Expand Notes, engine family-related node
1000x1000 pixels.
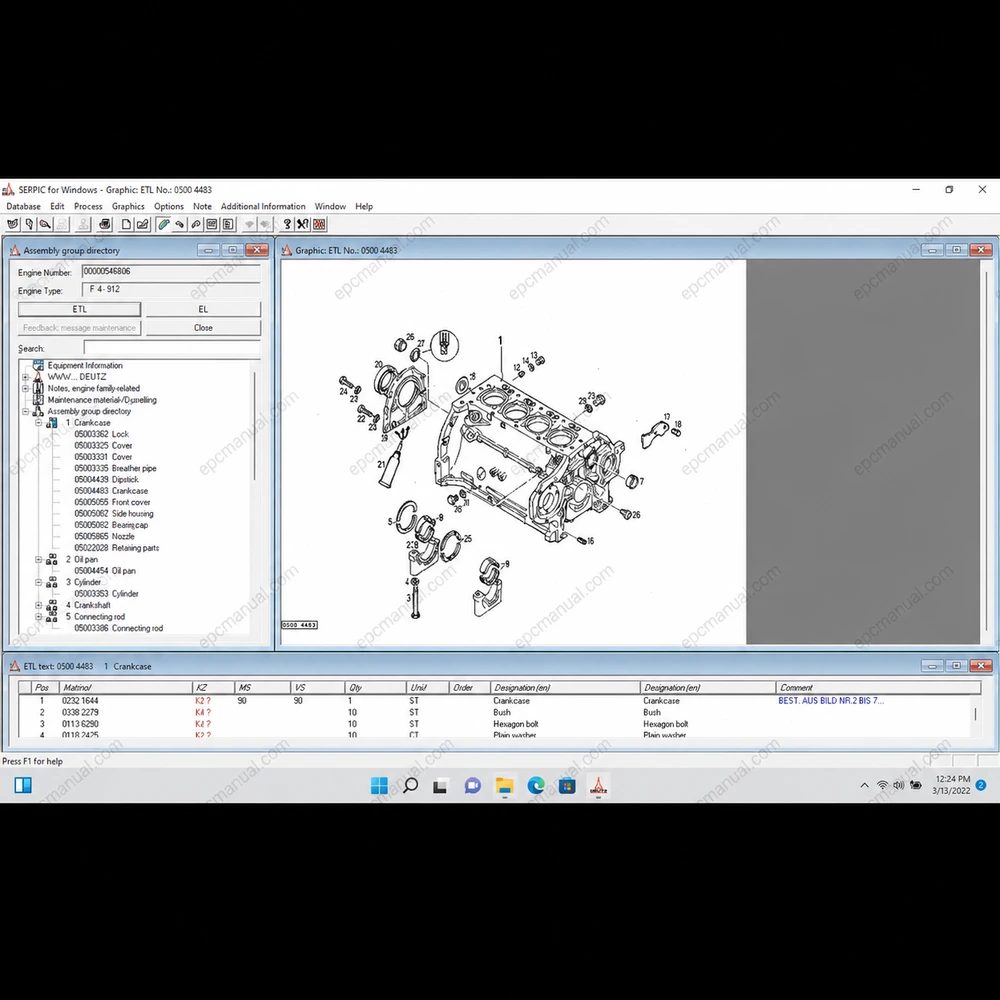[26, 388]
